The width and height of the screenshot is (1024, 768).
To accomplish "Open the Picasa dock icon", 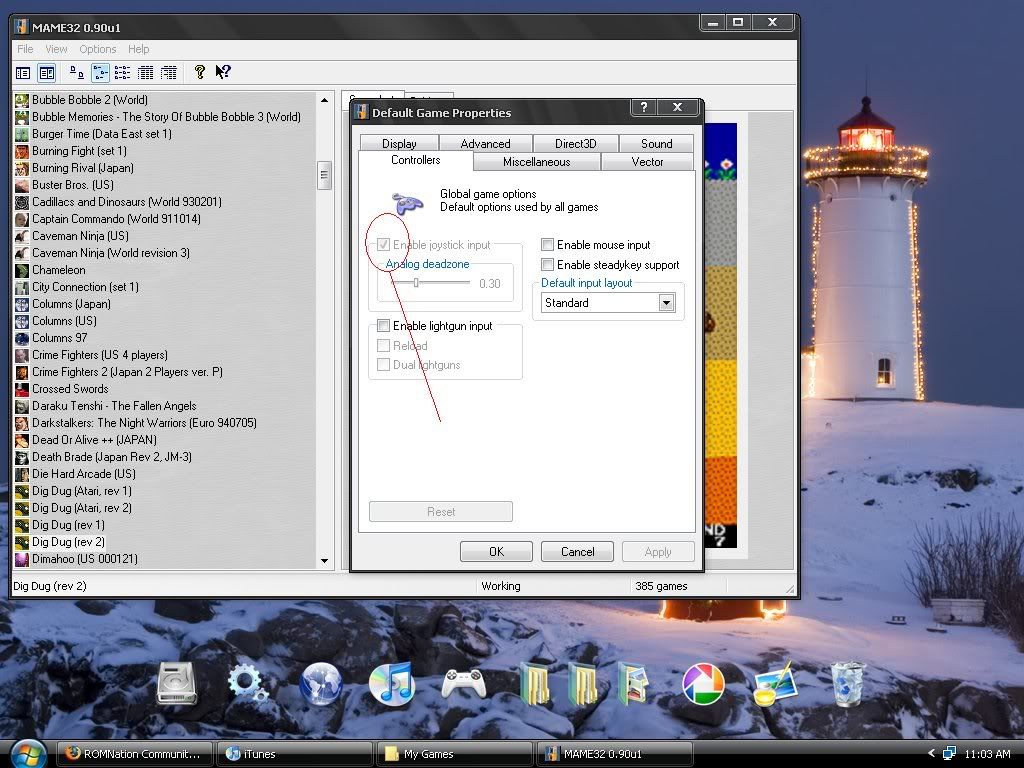I will [x=703, y=684].
